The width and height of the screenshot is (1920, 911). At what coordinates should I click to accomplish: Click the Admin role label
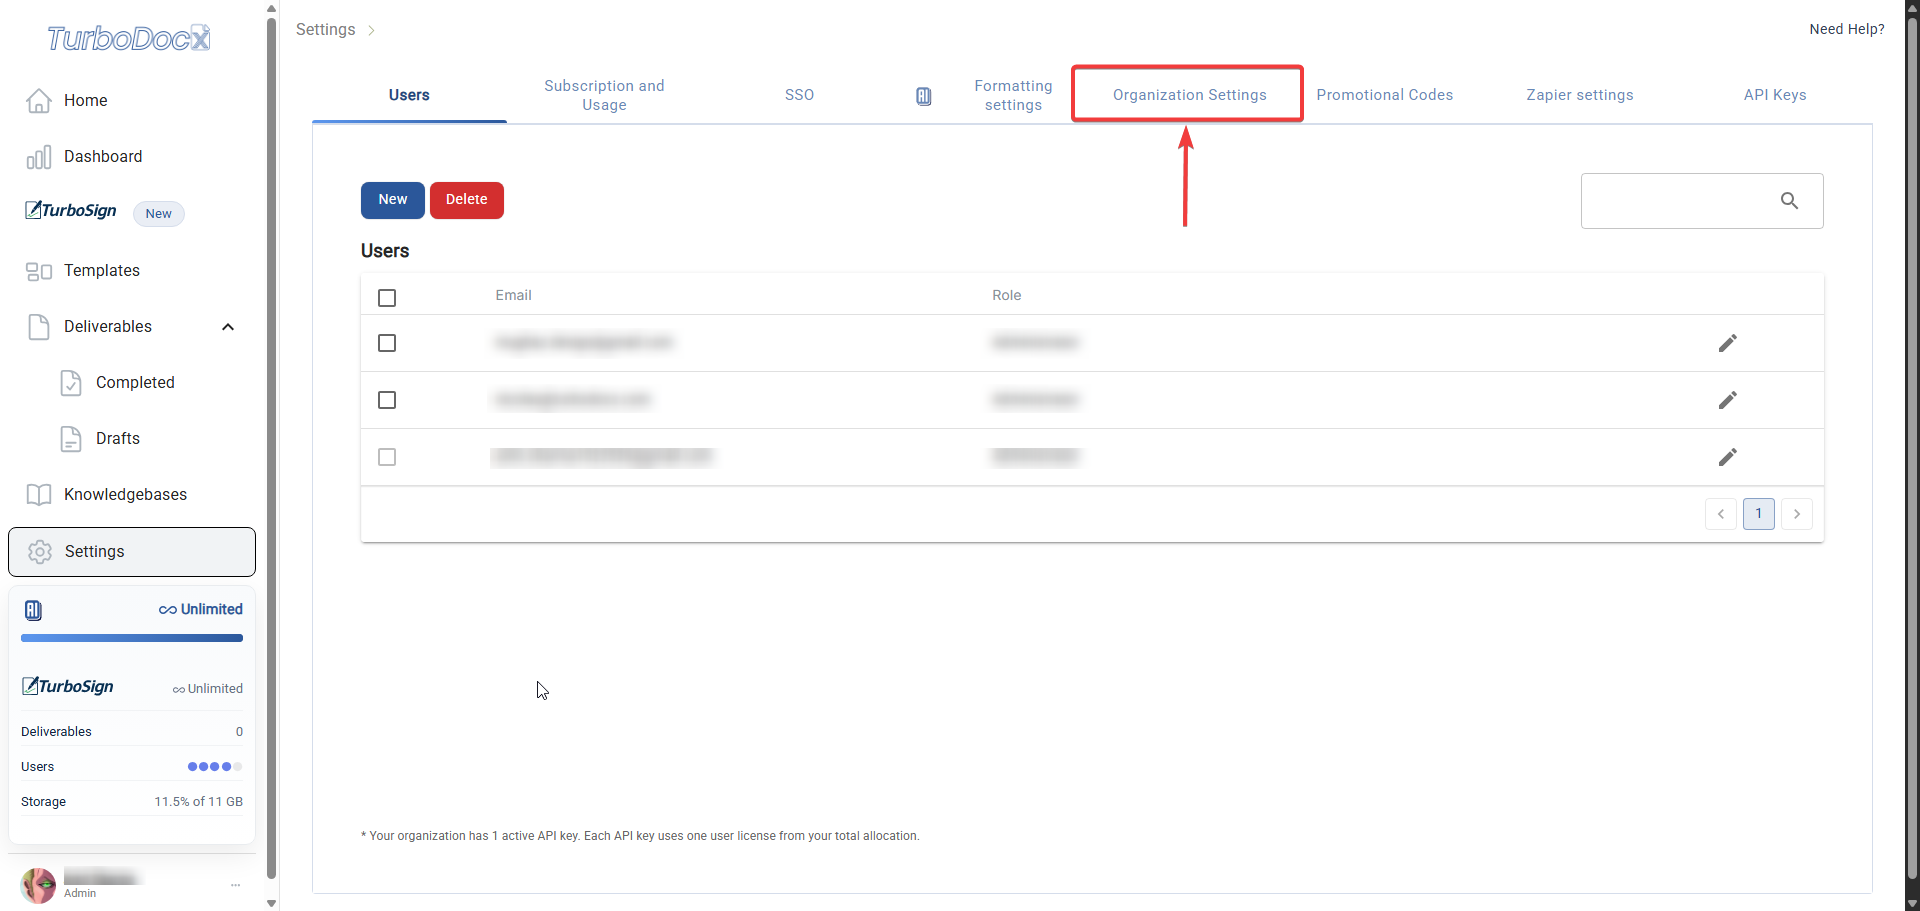click(80, 894)
